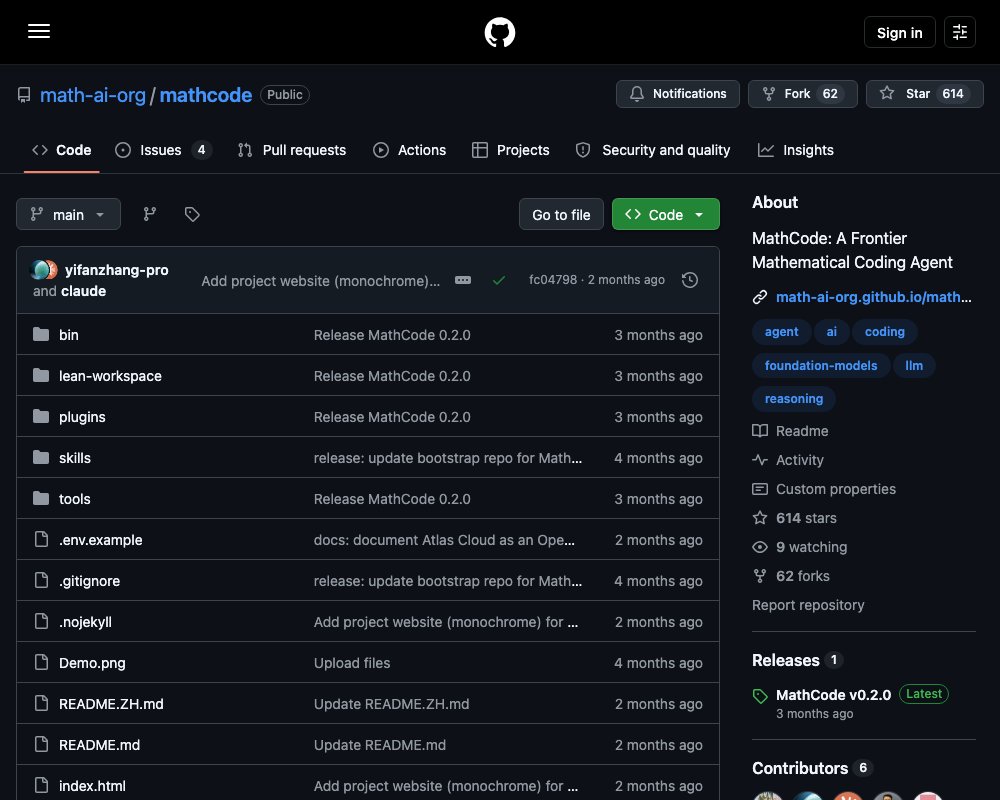Screen dimensions: 1000x800
Task: Click the tools folder icon
Action: (x=41, y=498)
